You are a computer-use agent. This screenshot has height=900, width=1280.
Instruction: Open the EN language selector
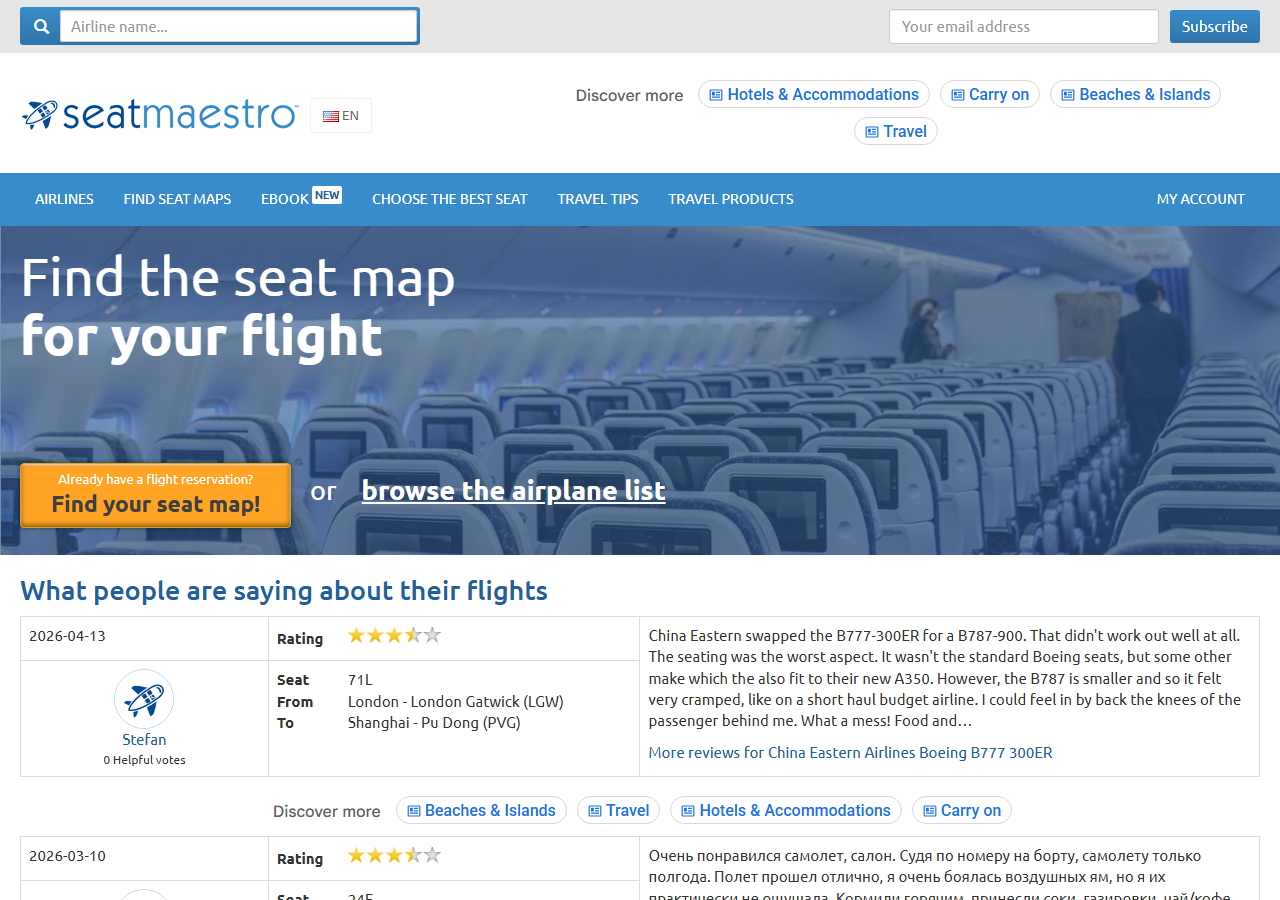(341, 116)
